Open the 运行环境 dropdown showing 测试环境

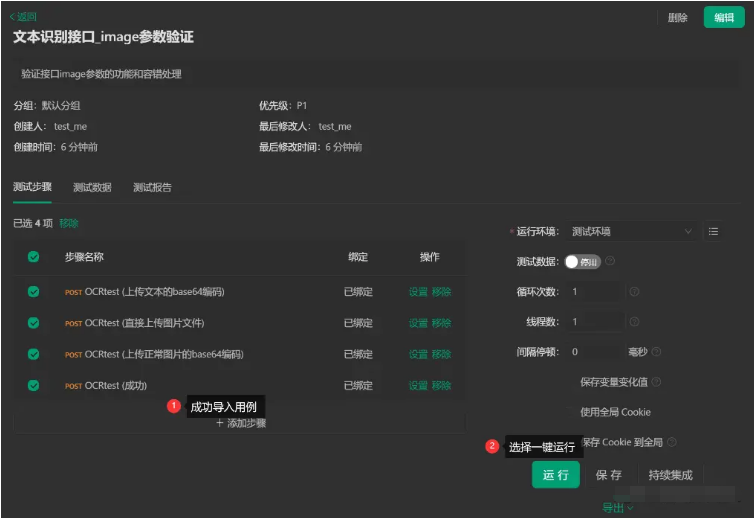[x=631, y=231]
